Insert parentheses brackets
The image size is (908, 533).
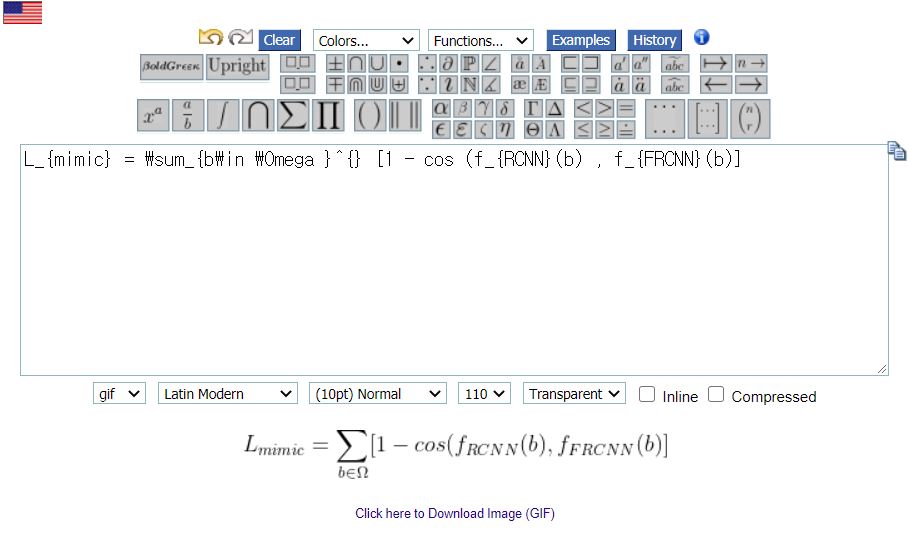(369, 115)
